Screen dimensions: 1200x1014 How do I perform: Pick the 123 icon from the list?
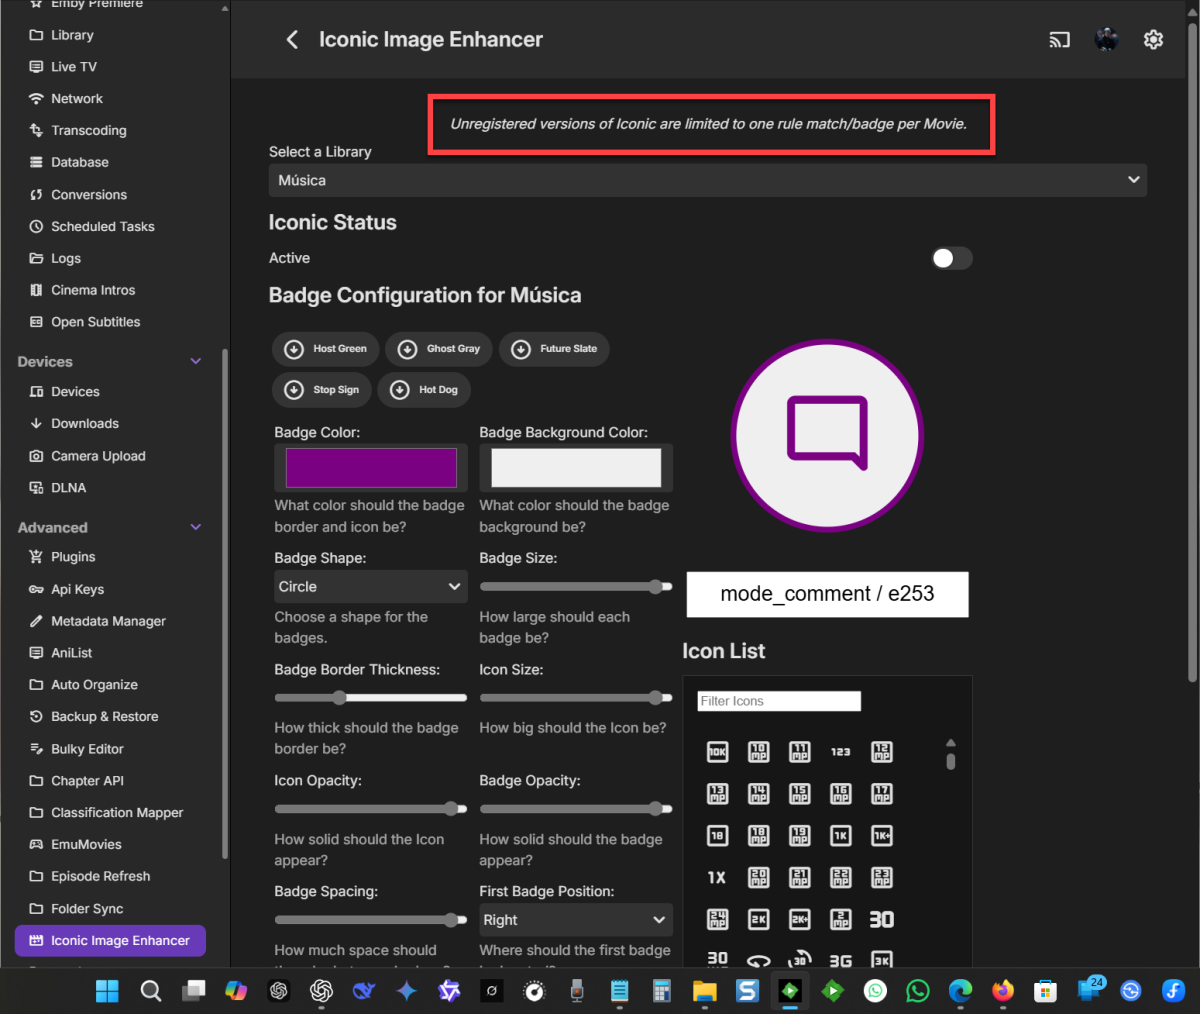[840, 752]
